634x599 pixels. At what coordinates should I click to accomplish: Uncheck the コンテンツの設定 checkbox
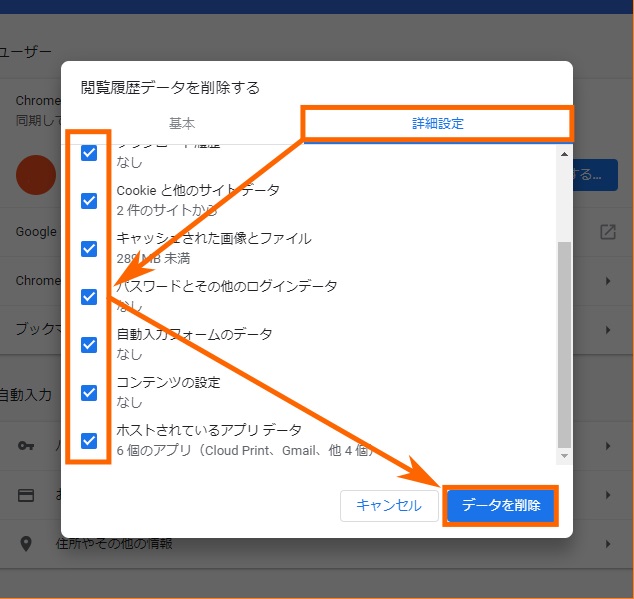click(x=89, y=393)
